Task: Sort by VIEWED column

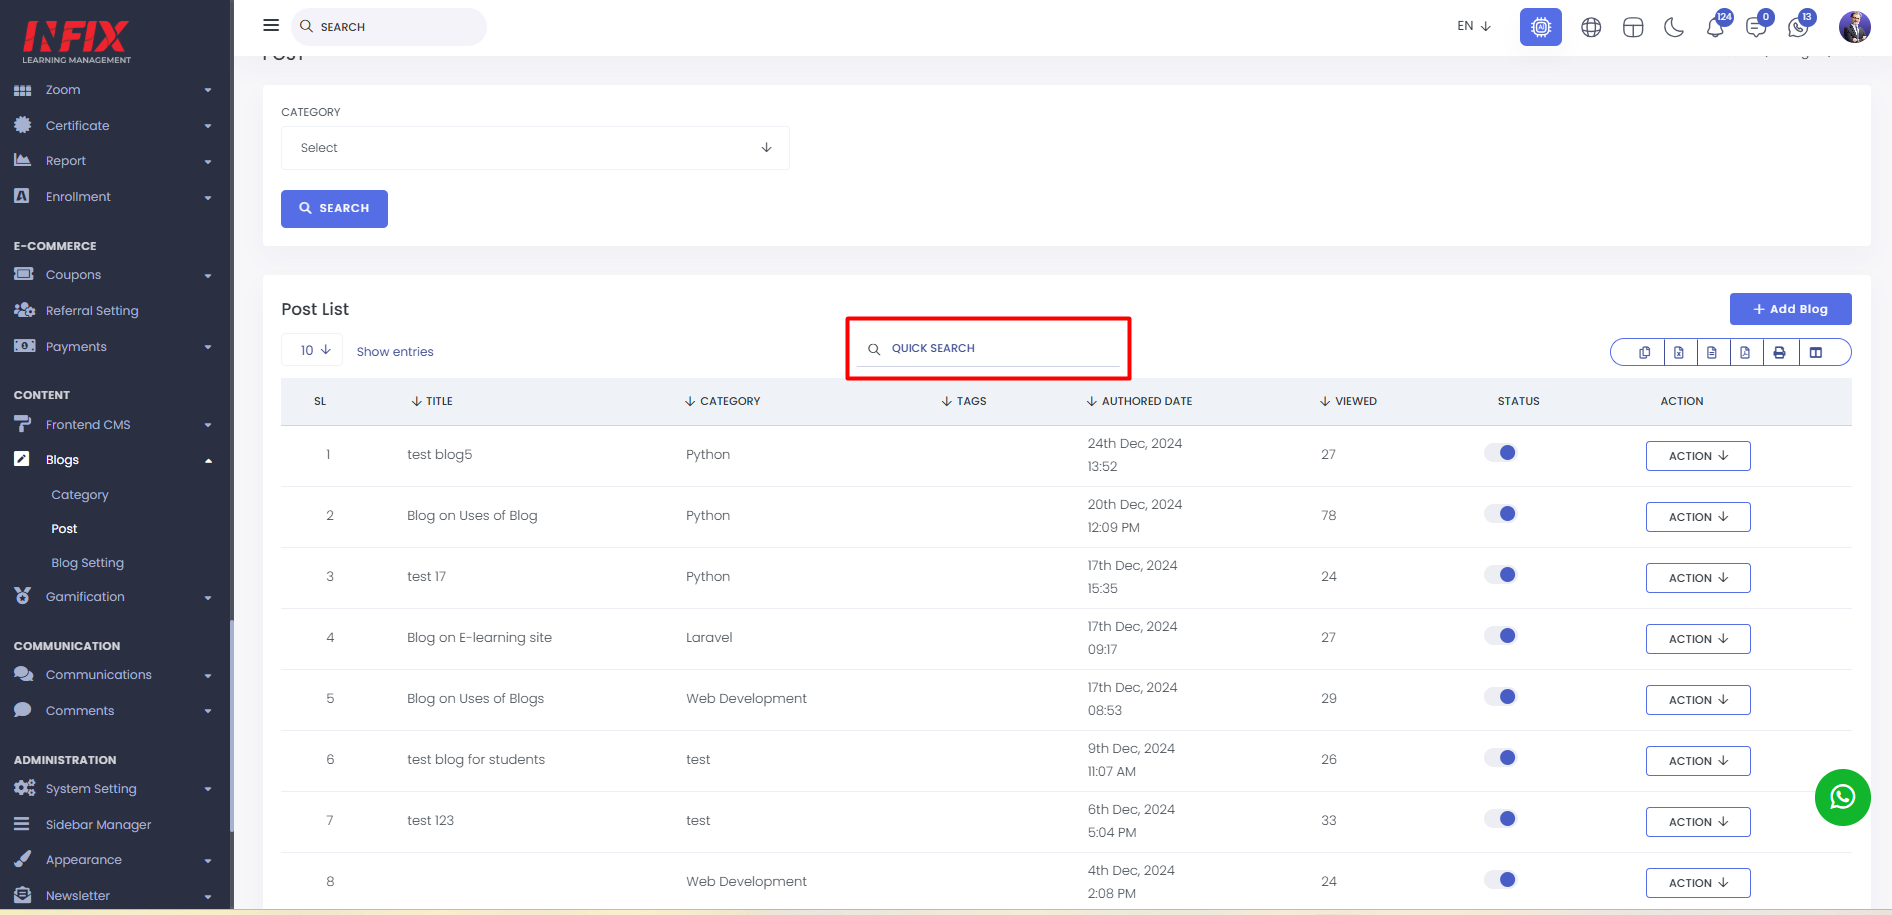Action: [x=1348, y=401]
